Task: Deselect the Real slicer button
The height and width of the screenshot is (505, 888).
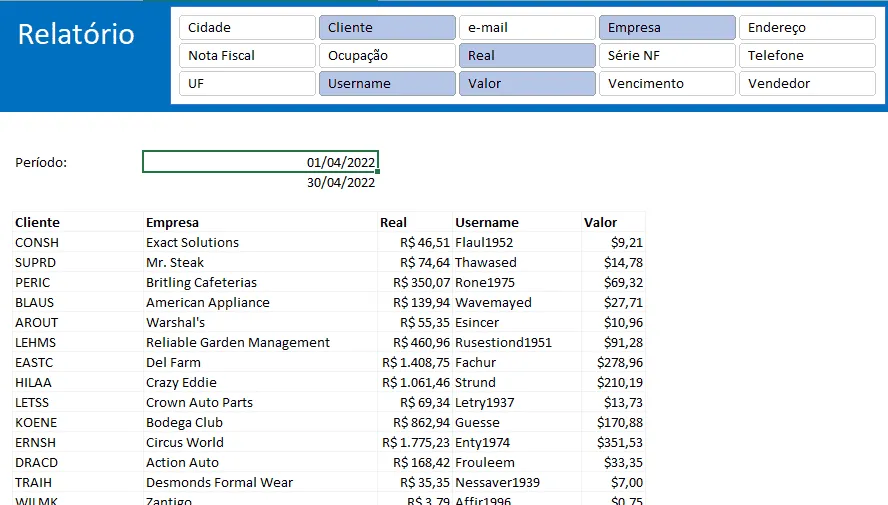Action: 527,55
